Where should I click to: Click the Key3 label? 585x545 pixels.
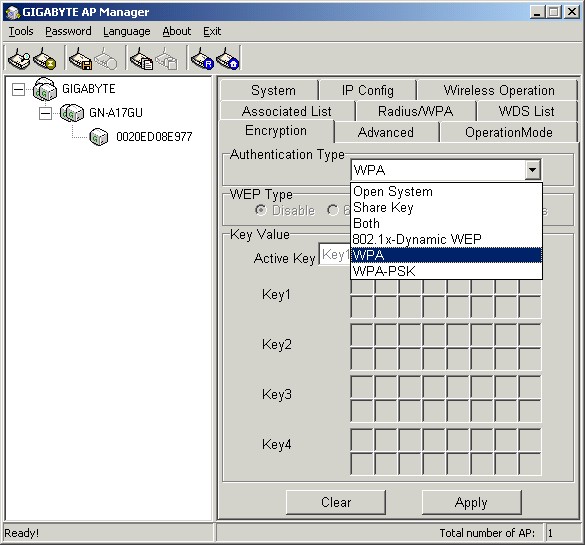(276, 394)
